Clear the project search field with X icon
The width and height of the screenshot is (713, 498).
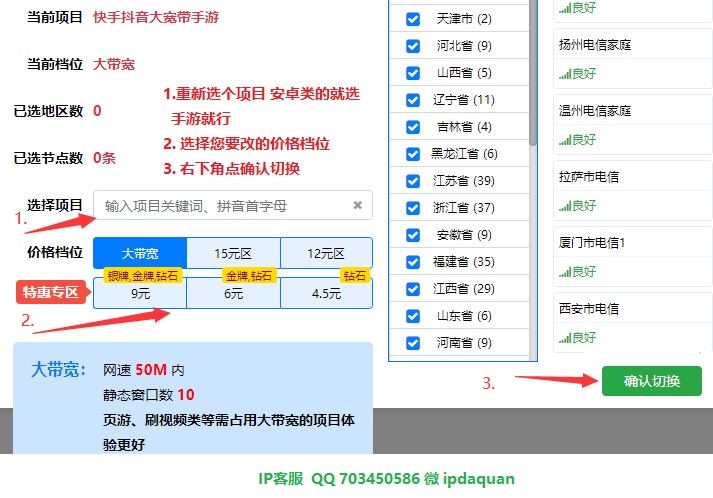tap(357, 206)
